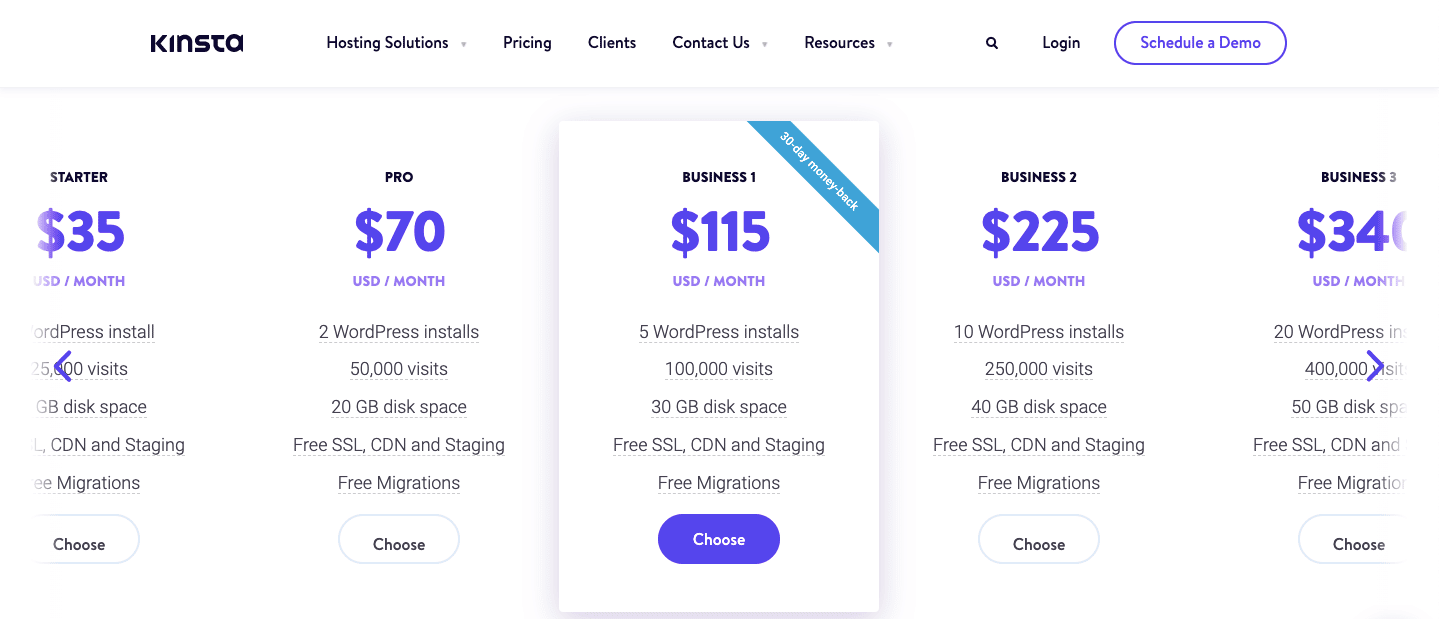The height and width of the screenshot is (619, 1439).
Task: Go back using the carousel left arrow
Action: click(63, 365)
